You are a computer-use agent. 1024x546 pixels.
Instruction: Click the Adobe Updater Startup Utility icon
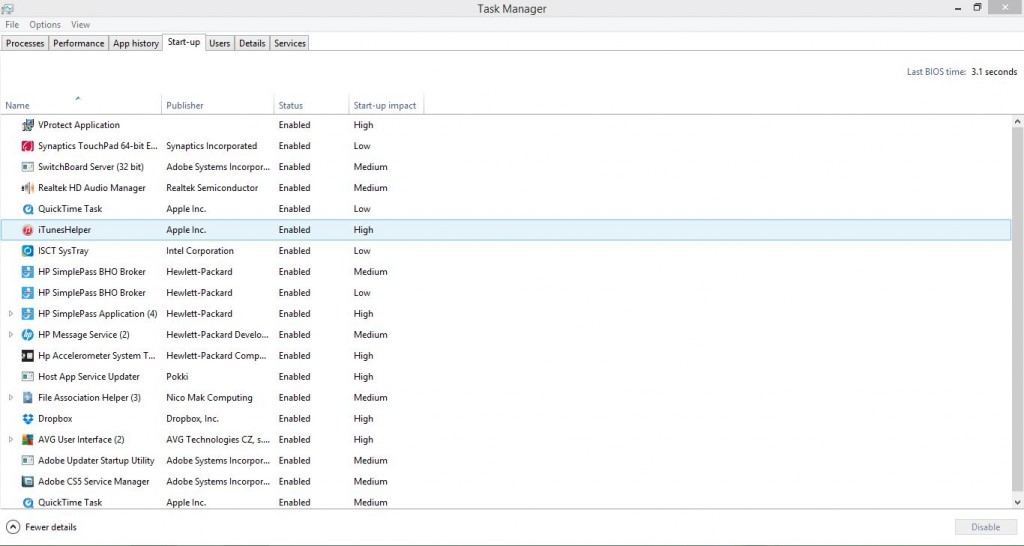27,460
